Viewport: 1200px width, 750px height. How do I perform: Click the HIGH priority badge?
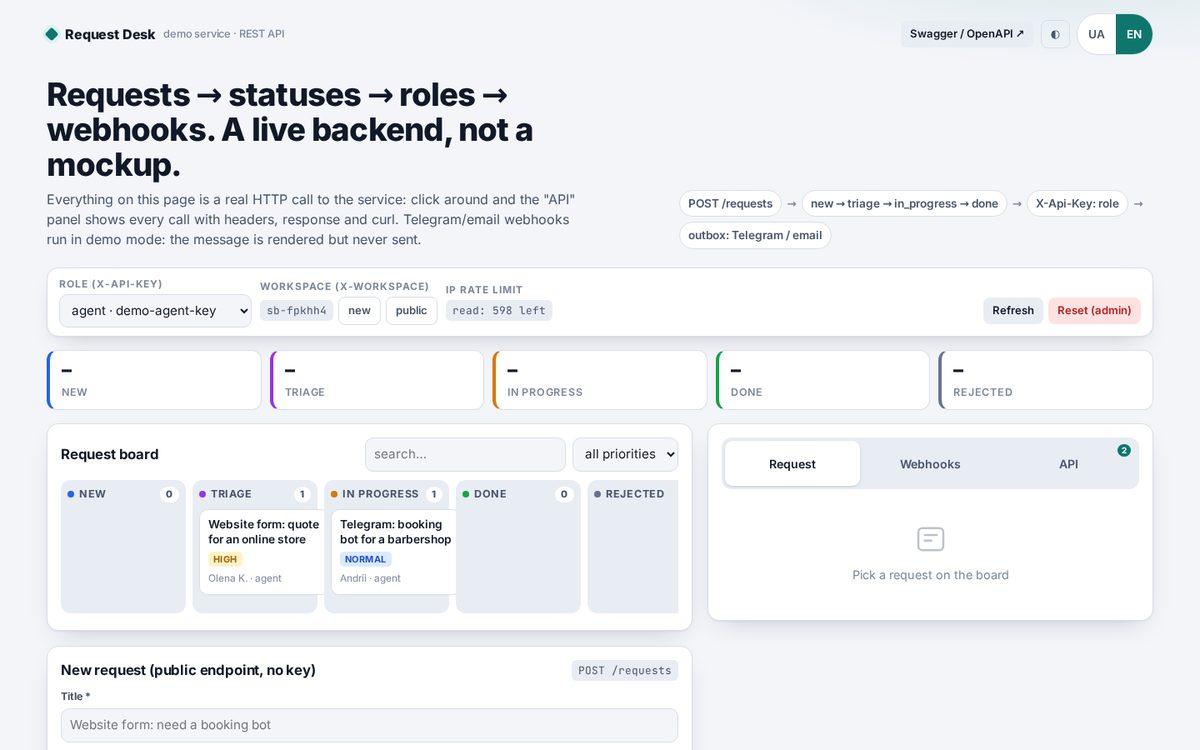pos(225,559)
